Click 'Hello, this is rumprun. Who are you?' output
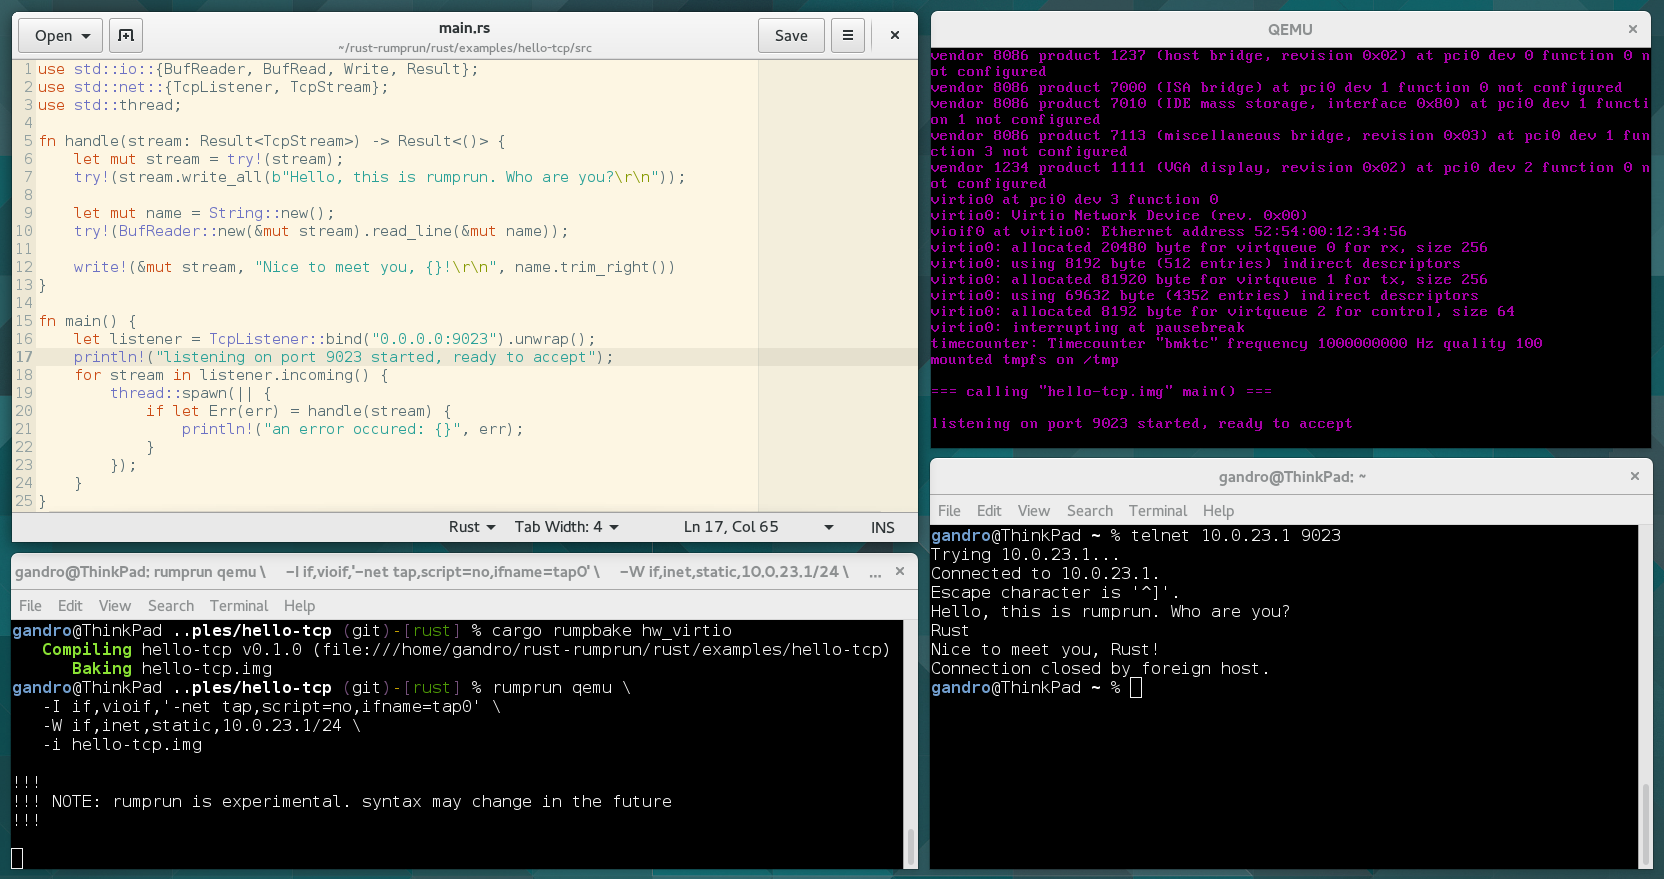 1110,612
